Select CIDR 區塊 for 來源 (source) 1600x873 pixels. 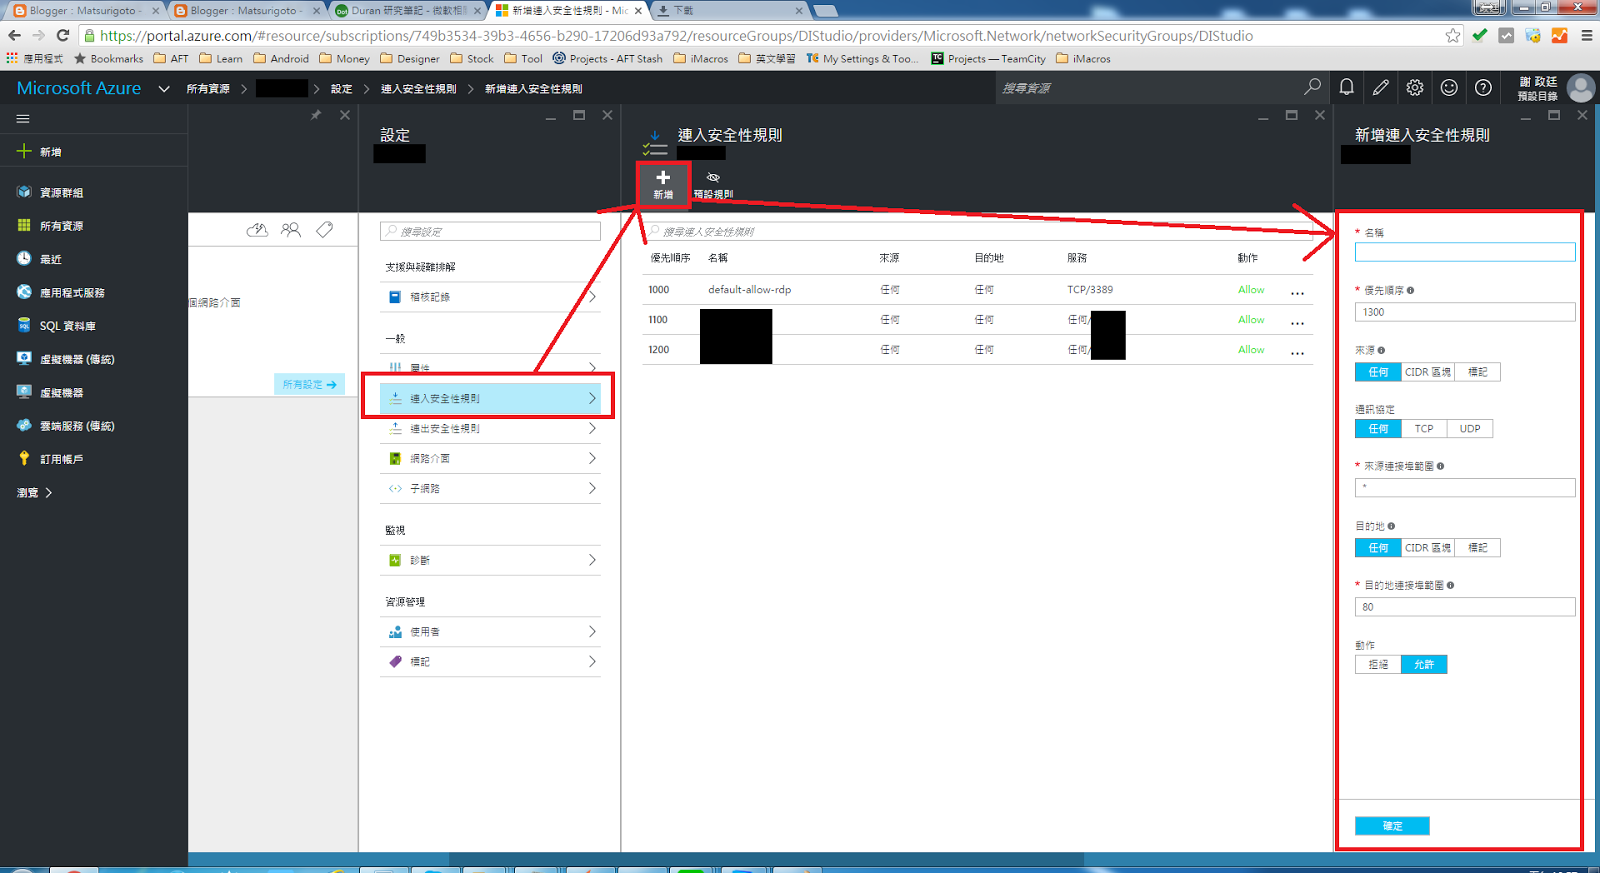[1428, 372]
